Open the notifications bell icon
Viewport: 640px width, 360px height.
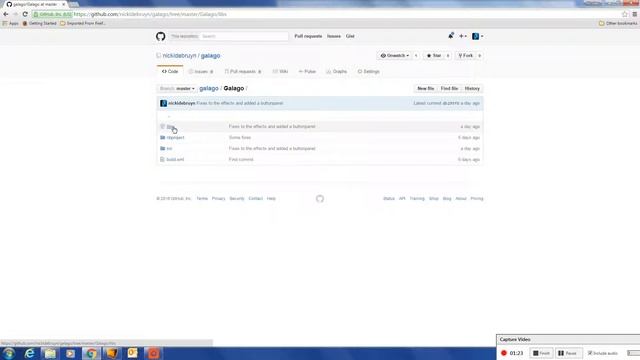[451, 36]
